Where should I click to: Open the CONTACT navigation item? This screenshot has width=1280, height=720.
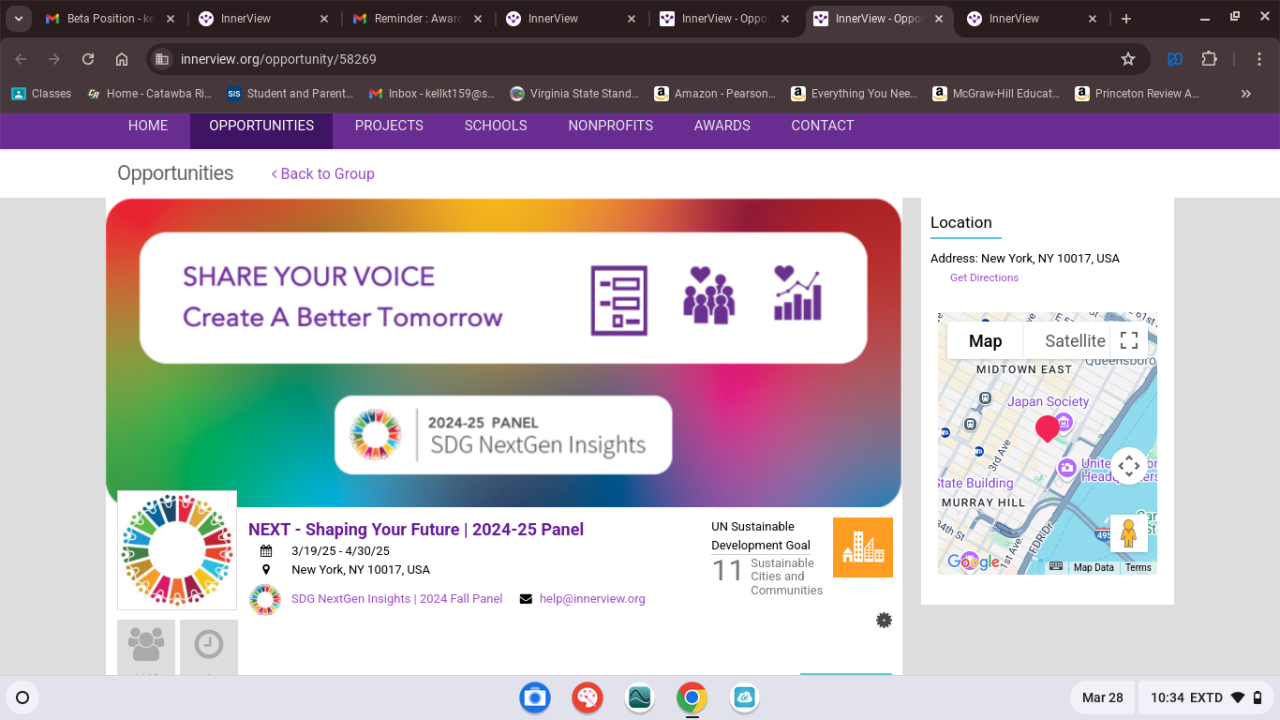[x=823, y=126]
